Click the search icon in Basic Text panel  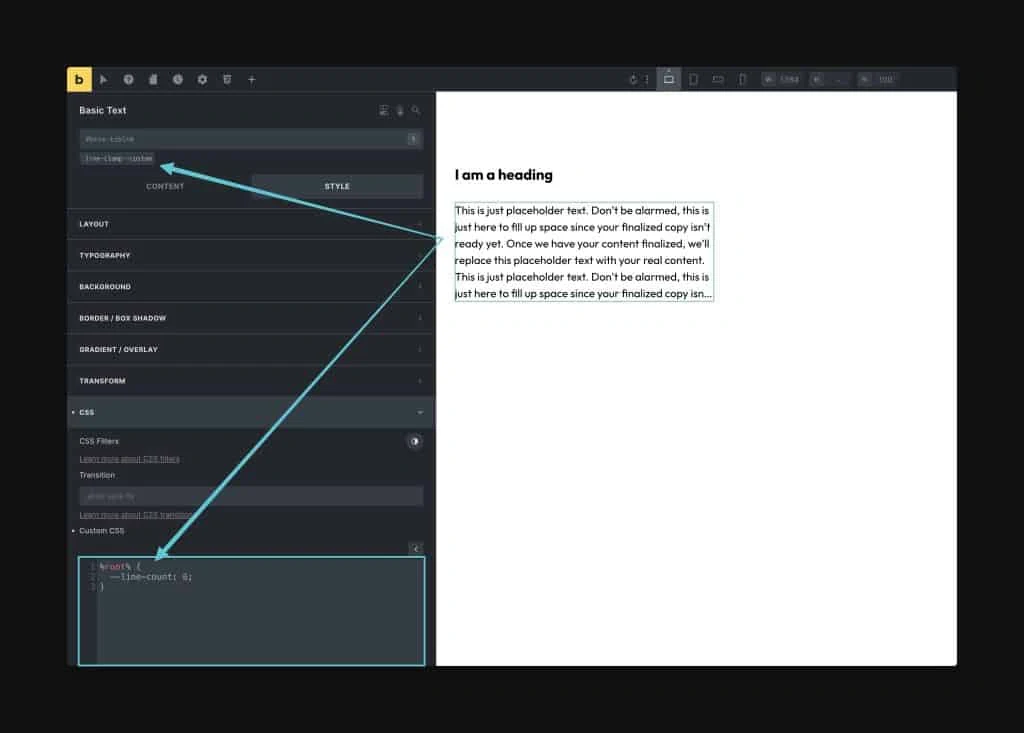pyautogui.click(x=416, y=111)
